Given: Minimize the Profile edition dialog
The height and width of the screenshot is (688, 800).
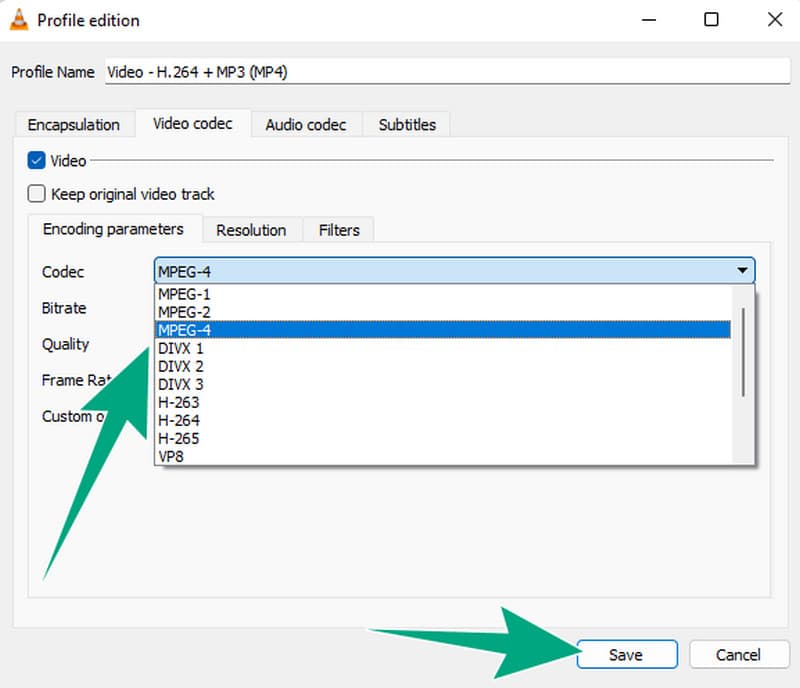Looking at the screenshot, I should 648,20.
